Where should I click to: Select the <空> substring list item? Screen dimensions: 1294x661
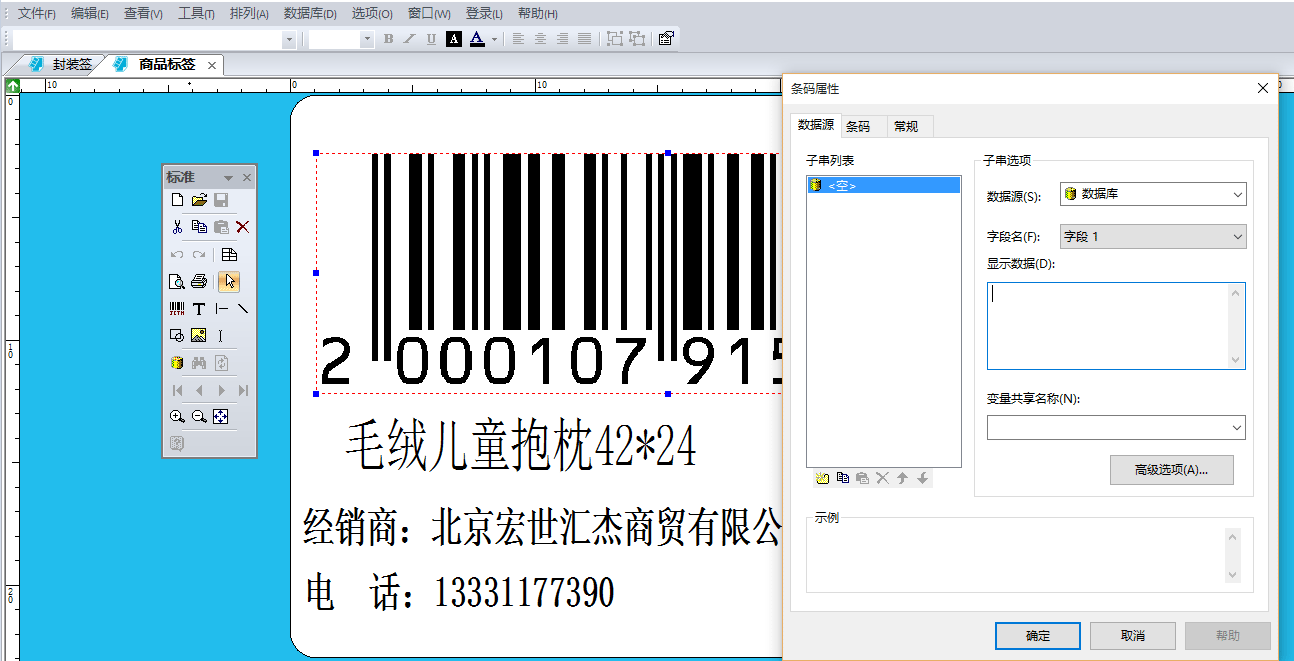883,185
